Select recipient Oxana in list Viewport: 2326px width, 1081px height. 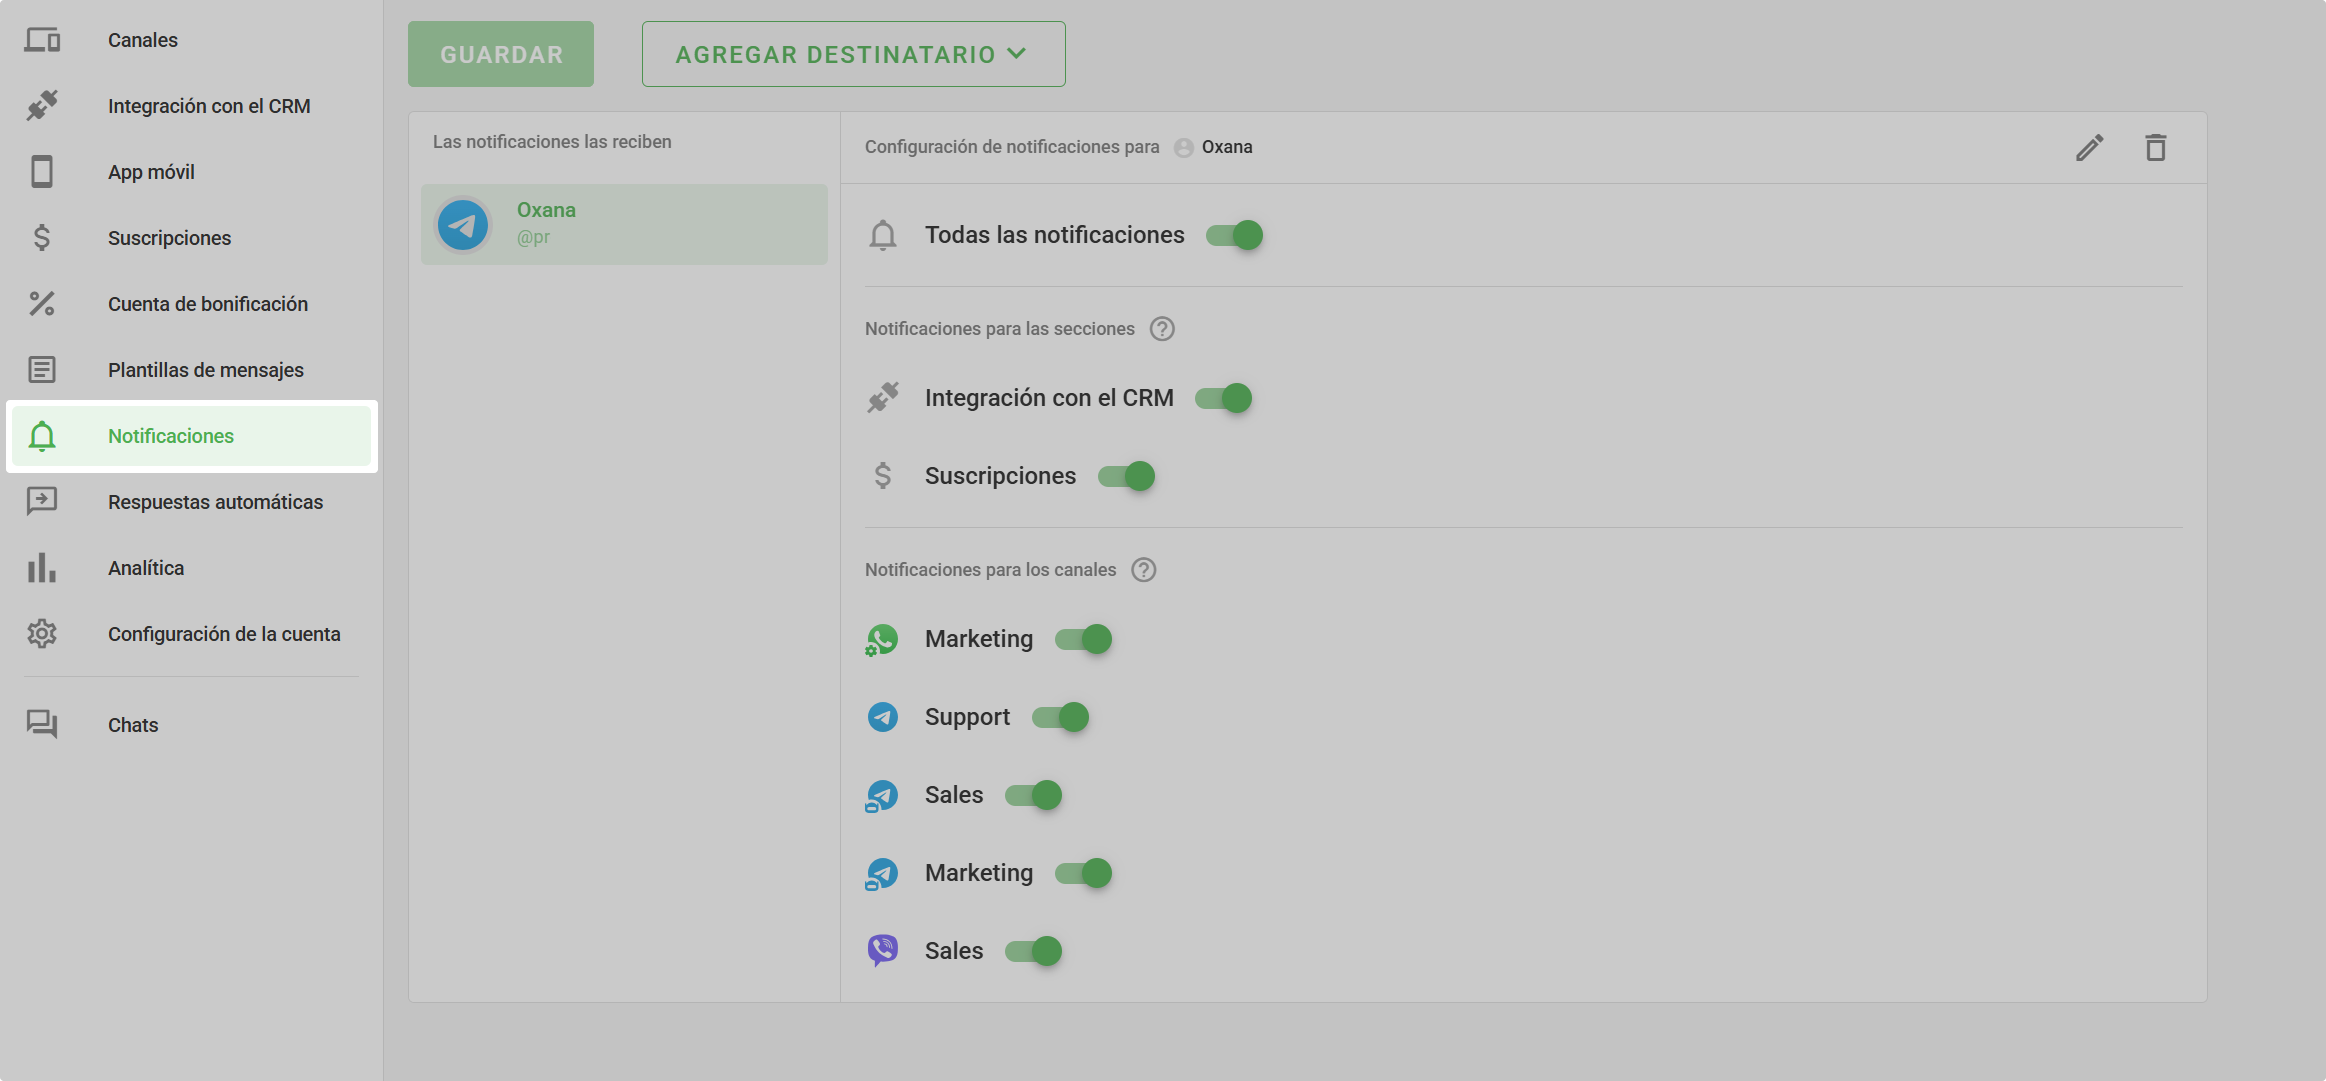point(624,224)
